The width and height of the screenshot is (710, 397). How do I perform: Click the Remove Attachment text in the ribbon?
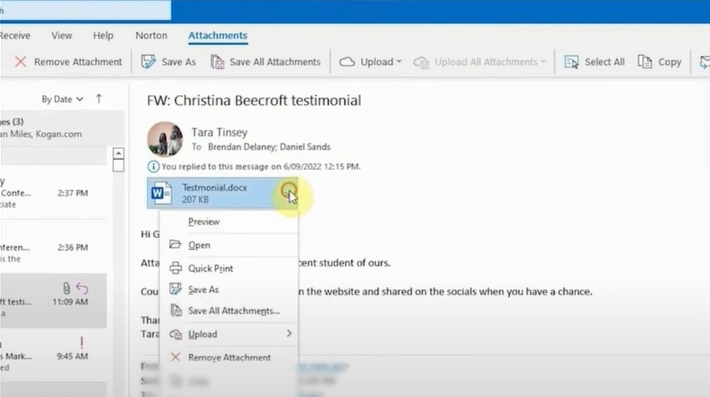tap(78, 62)
